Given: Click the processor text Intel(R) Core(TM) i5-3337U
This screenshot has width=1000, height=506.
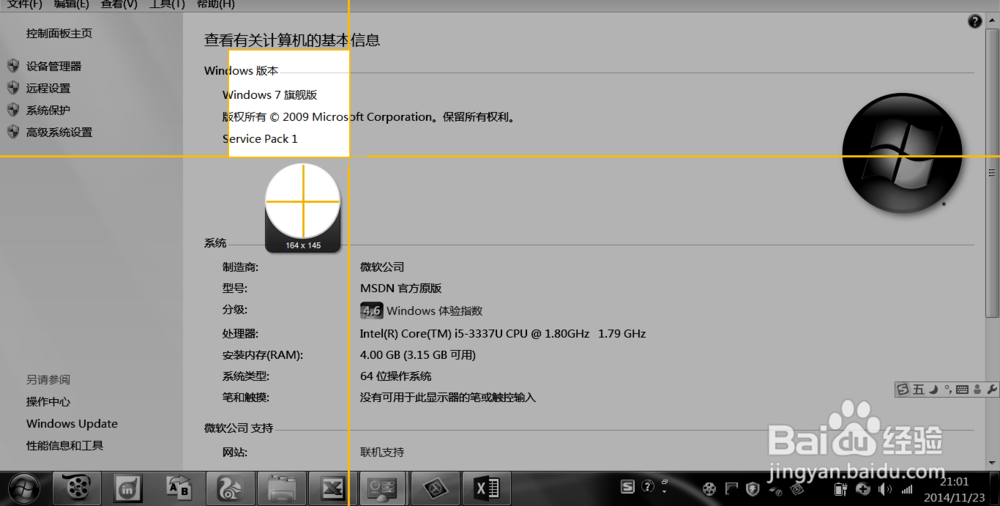Looking at the screenshot, I should click(503, 333).
